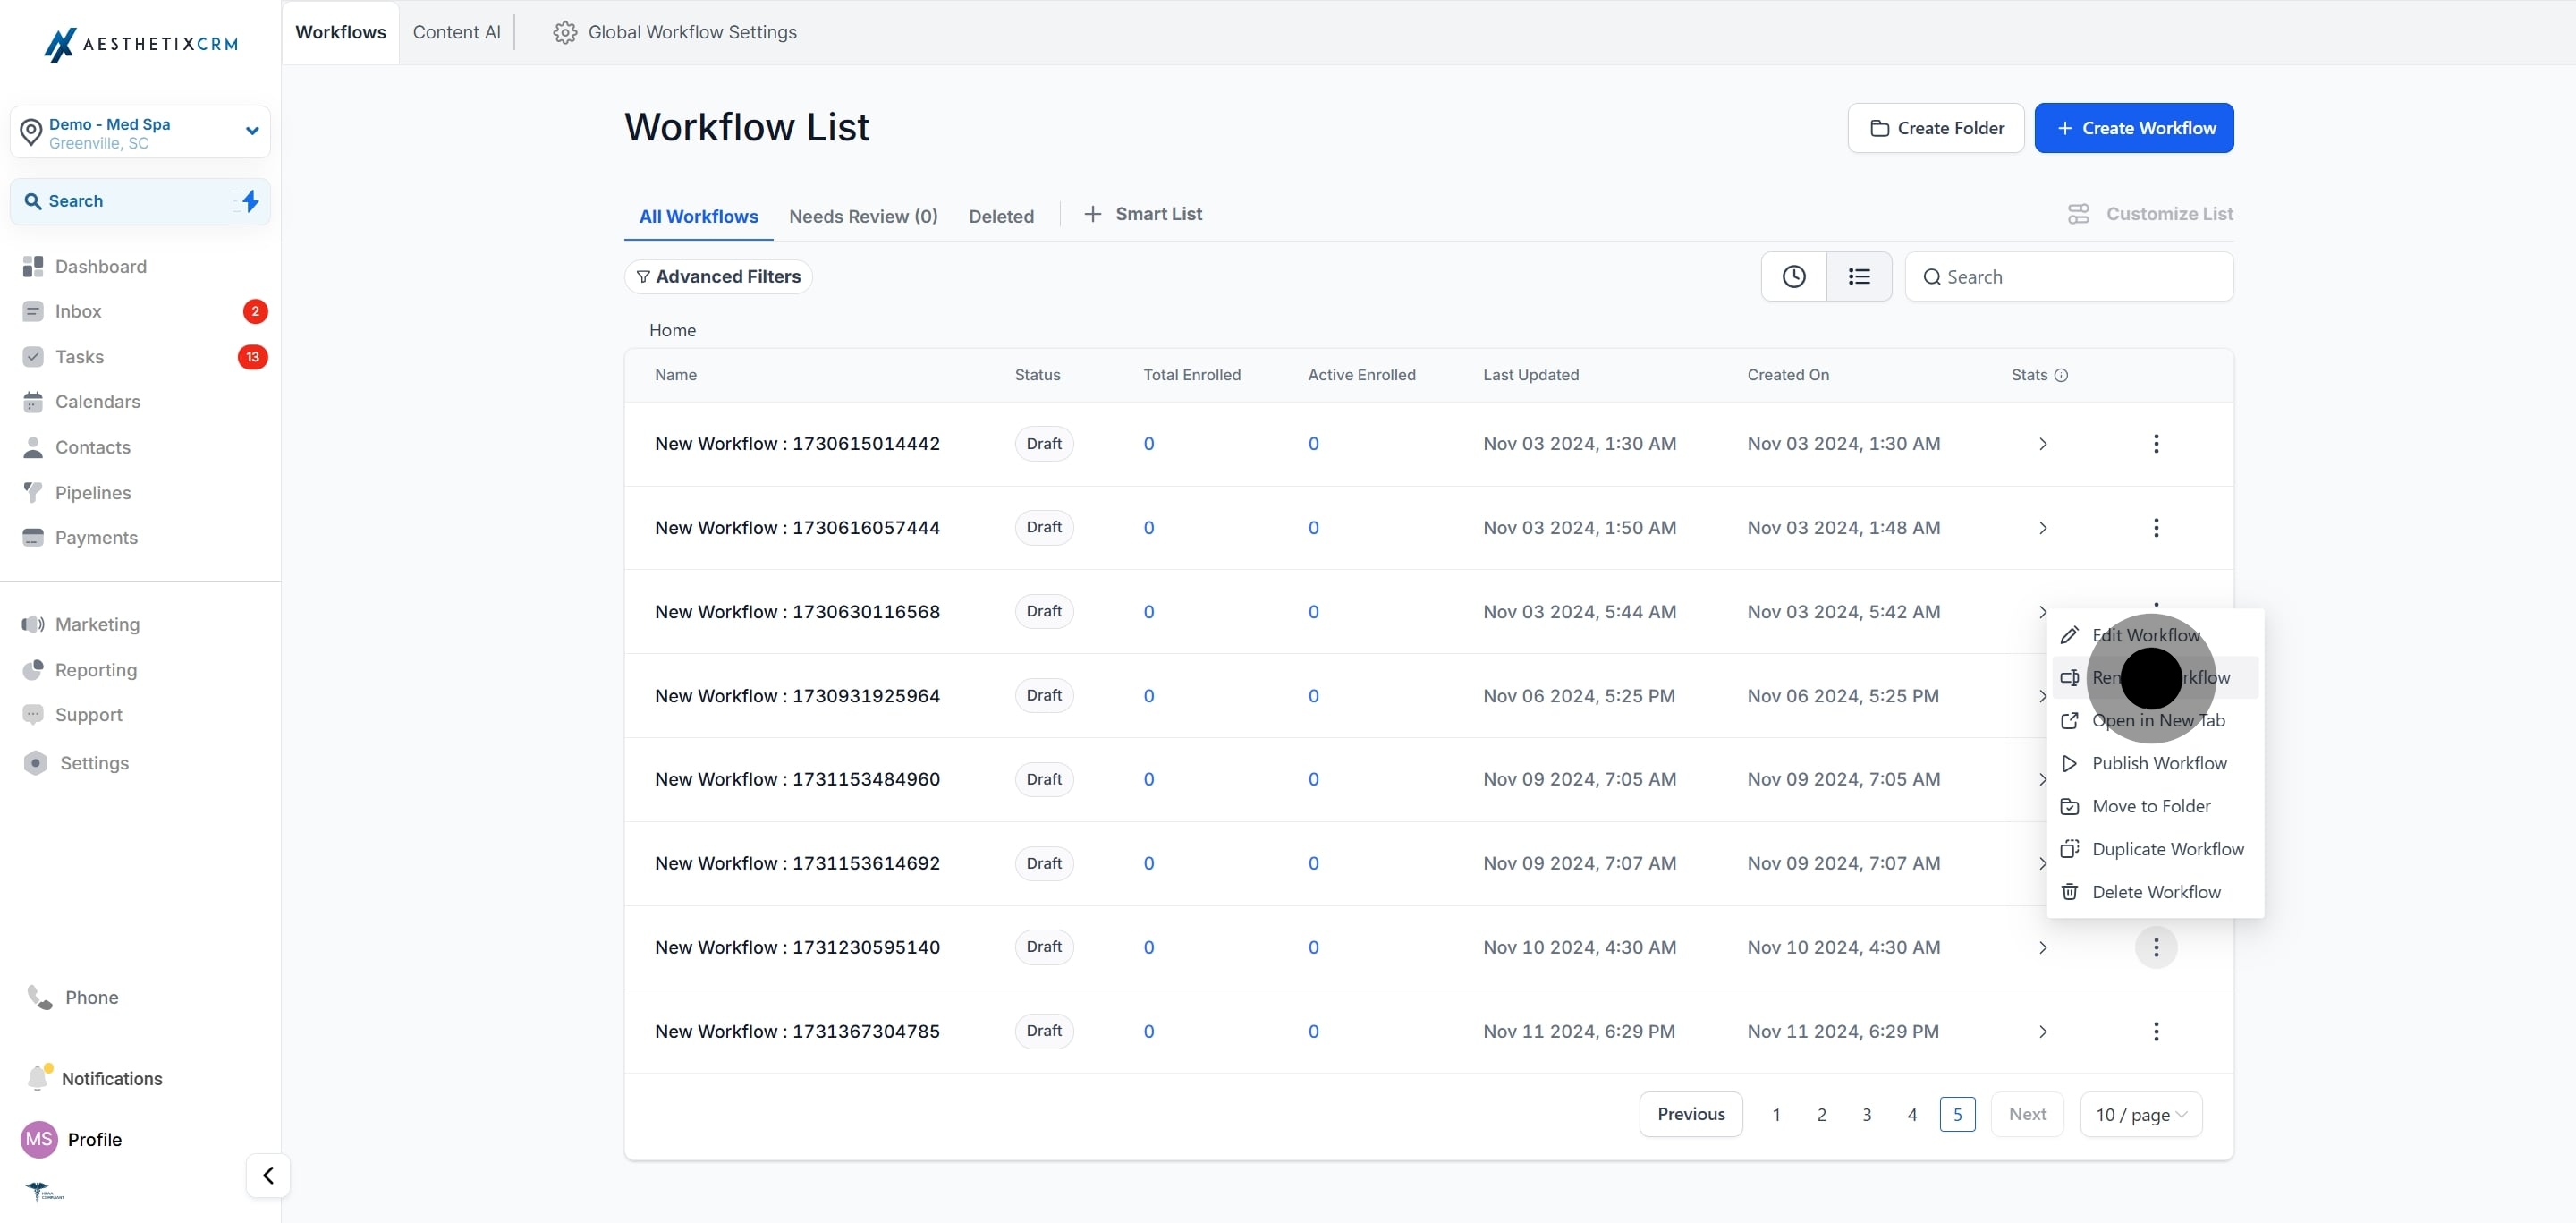
Task: Click the Create Workflow button
Action: [2134, 127]
